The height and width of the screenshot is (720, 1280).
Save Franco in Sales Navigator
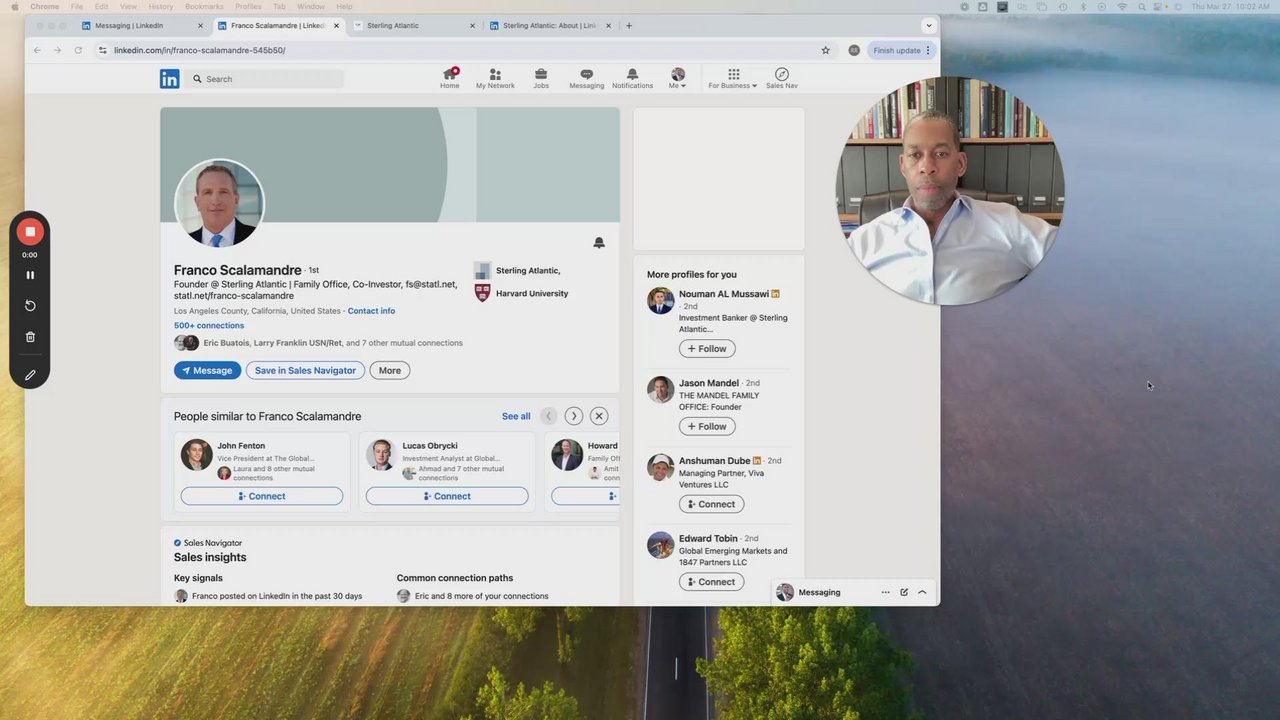tap(305, 370)
